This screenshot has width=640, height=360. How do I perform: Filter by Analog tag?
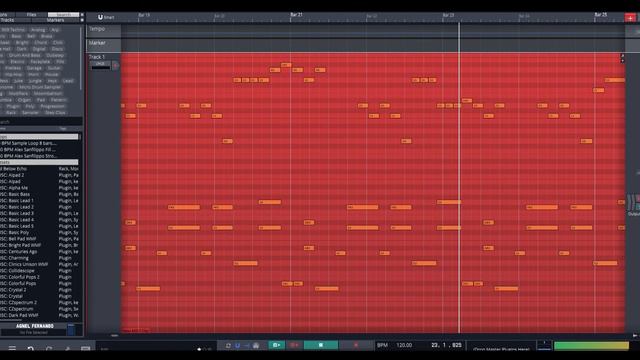point(38,30)
